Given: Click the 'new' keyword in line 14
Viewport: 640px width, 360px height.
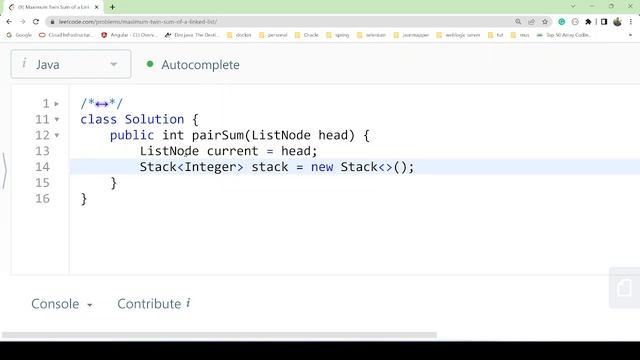Looking at the screenshot, I should pyautogui.click(x=322, y=167).
